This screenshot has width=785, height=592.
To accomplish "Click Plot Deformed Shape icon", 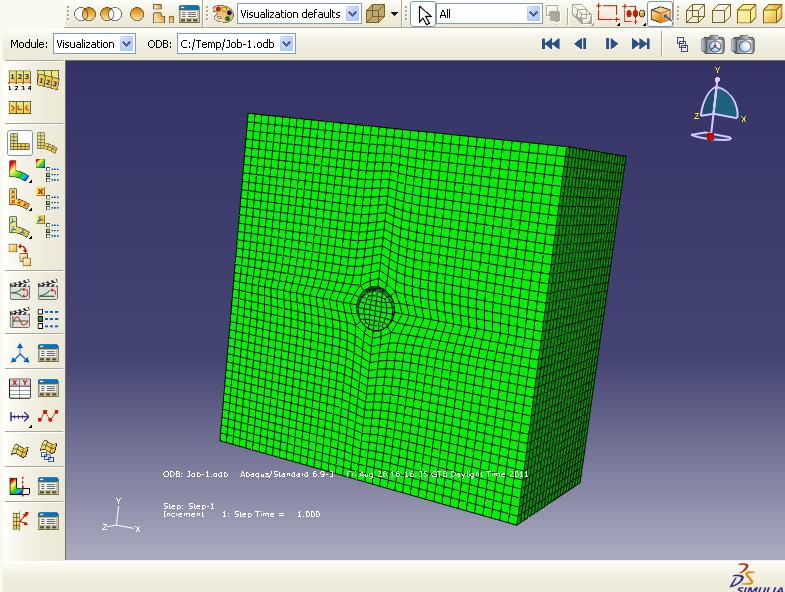I will tap(47, 142).
